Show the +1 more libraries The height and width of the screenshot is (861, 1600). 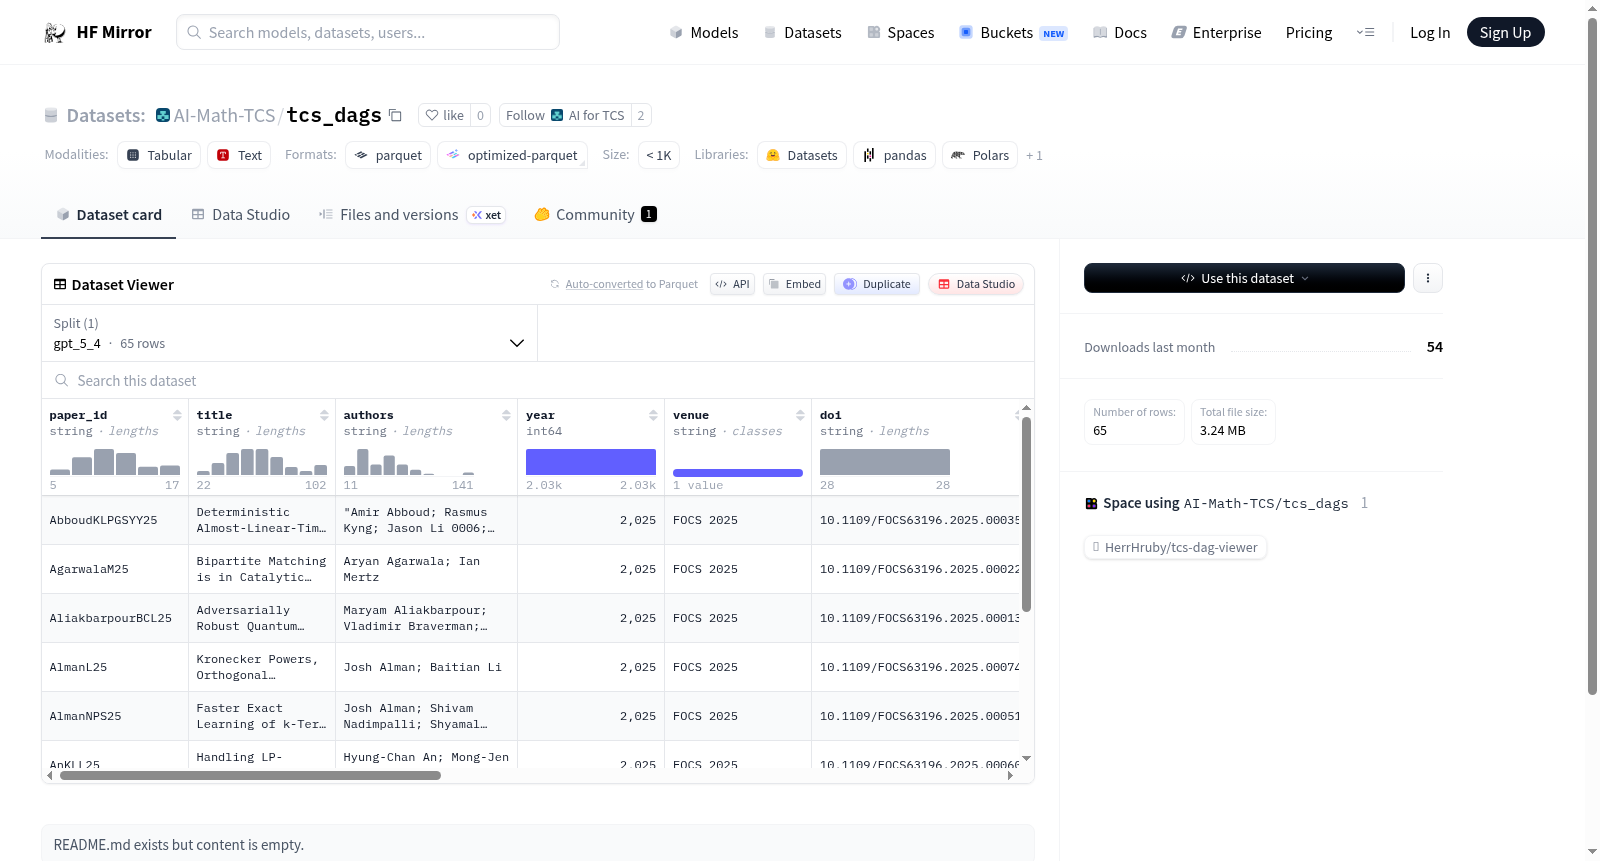click(1034, 155)
